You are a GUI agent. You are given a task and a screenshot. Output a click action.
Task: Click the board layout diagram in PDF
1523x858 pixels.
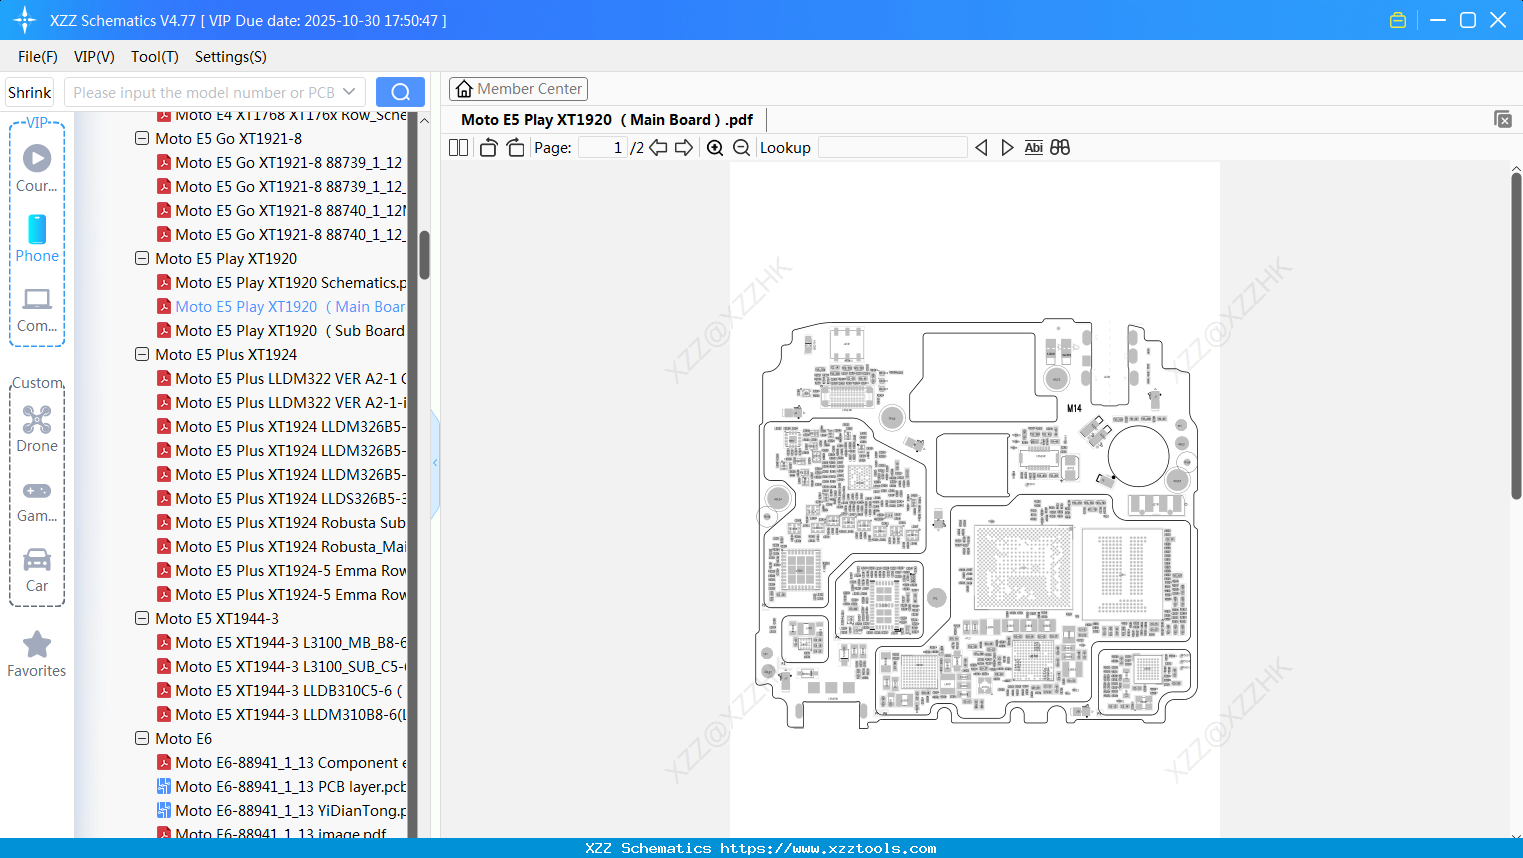978,523
